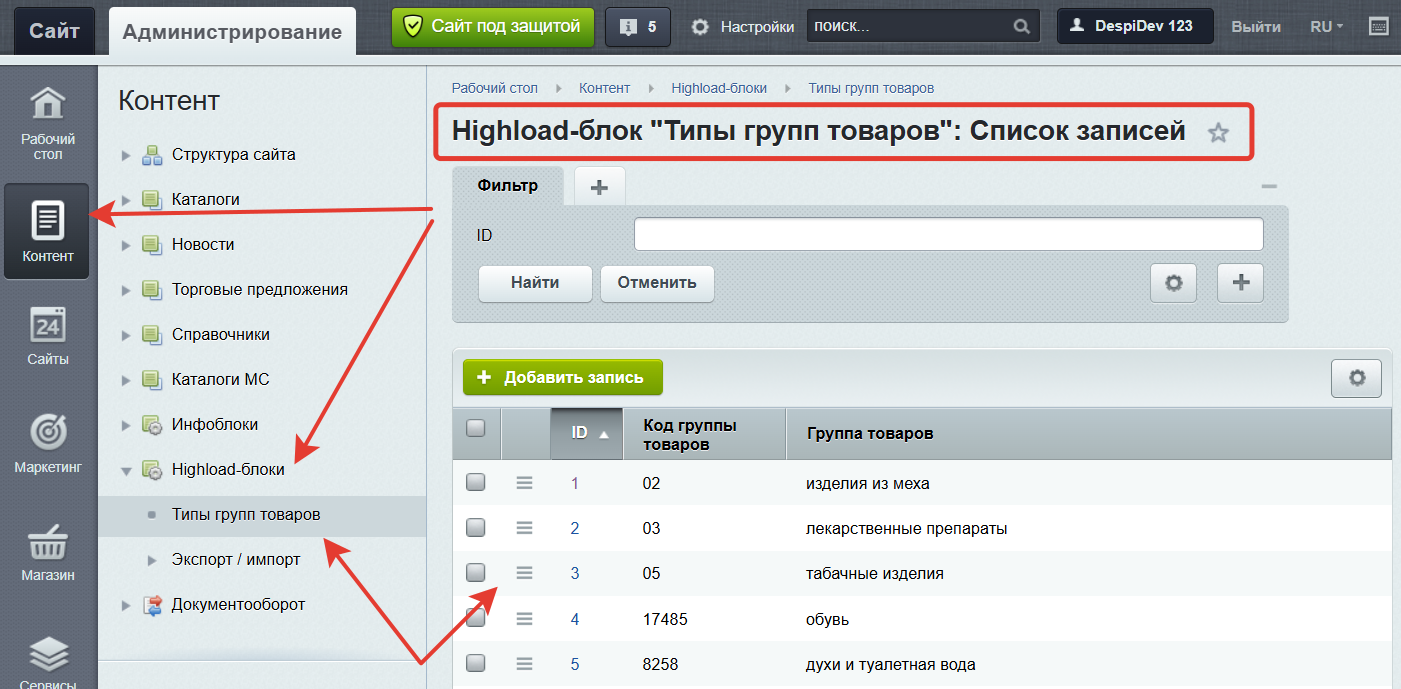This screenshot has width=1401, height=689.
Task: Click the plus button beside the filter gear
Action: pyautogui.click(x=1241, y=283)
